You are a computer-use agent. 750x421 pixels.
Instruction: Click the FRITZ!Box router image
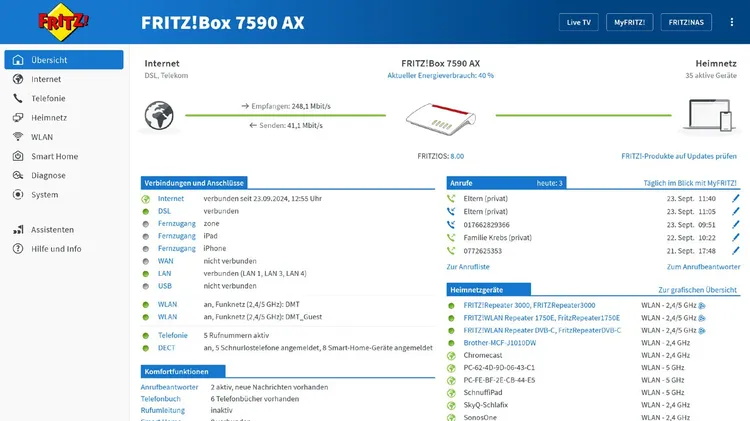tap(441, 119)
